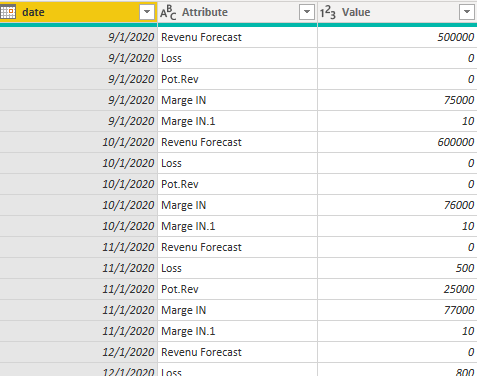Image resolution: width=477 pixels, height=376 pixels.
Task: Select Marge IN with value 76000
Action: tap(184, 205)
